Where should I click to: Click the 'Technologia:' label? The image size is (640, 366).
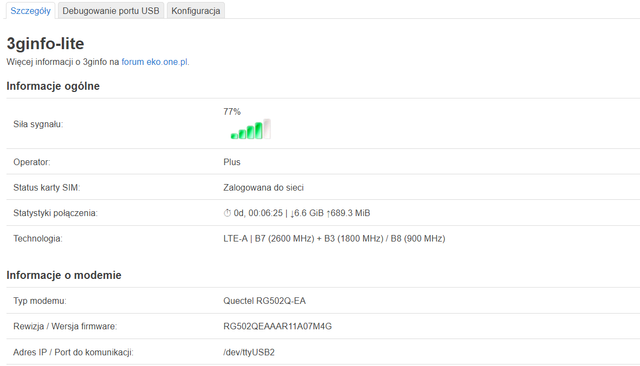pyautogui.click(x=38, y=239)
